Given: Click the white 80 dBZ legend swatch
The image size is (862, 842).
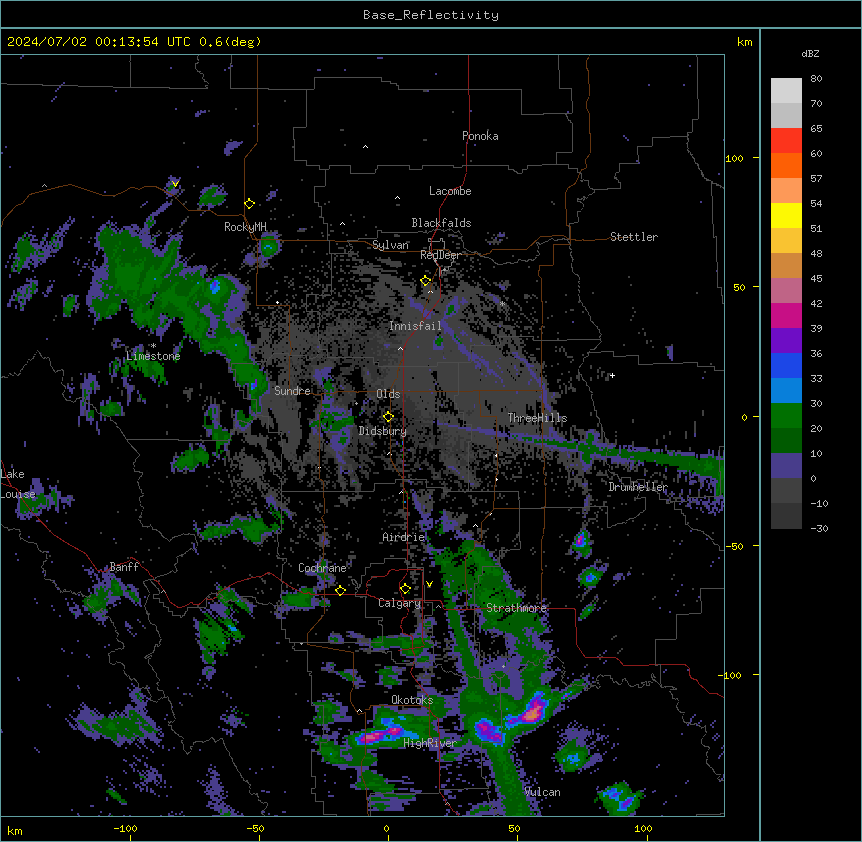Looking at the screenshot, I should click(786, 91).
